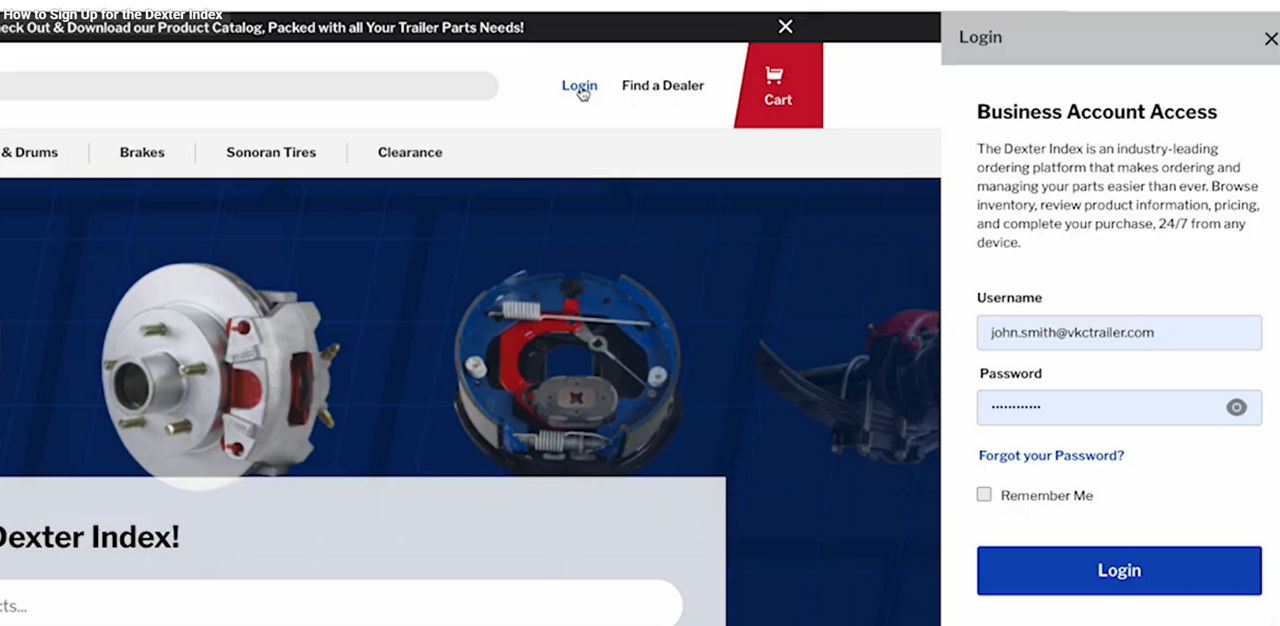Click the Login link in header
Image resolution: width=1280 pixels, height=626 pixels.
[579, 85]
